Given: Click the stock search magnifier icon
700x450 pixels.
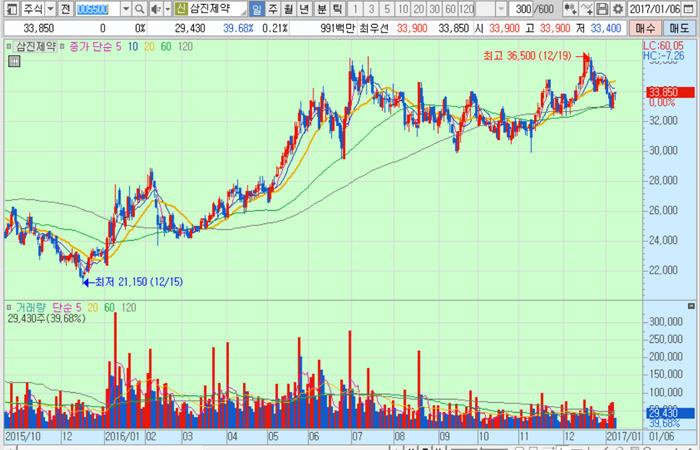Looking at the screenshot, I should click(x=139, y=9).
